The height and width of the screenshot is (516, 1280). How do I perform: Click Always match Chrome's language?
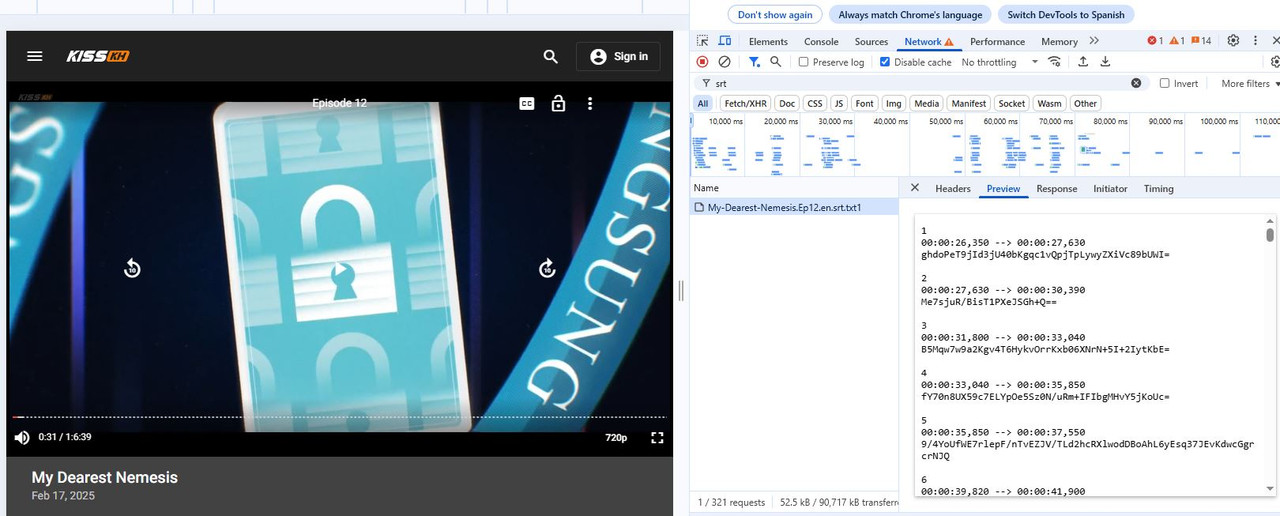(910, 15)
